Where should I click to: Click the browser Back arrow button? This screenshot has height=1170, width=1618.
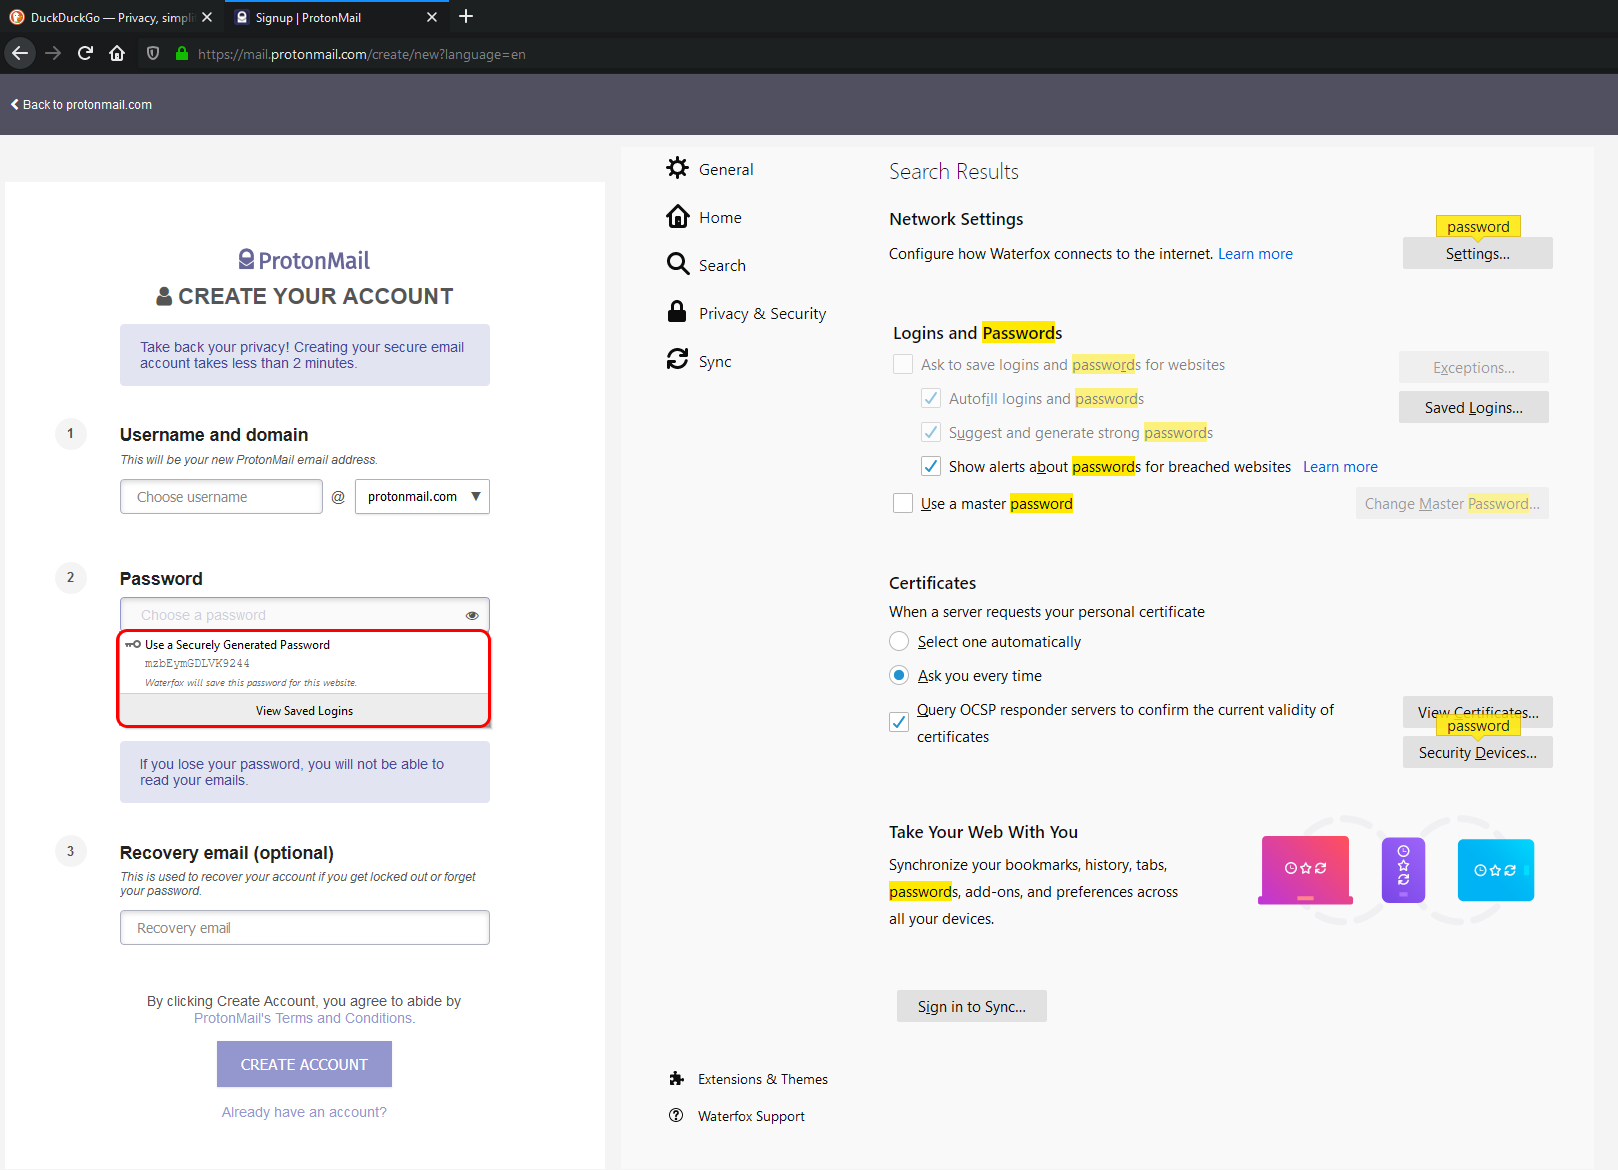click(20, 53)
